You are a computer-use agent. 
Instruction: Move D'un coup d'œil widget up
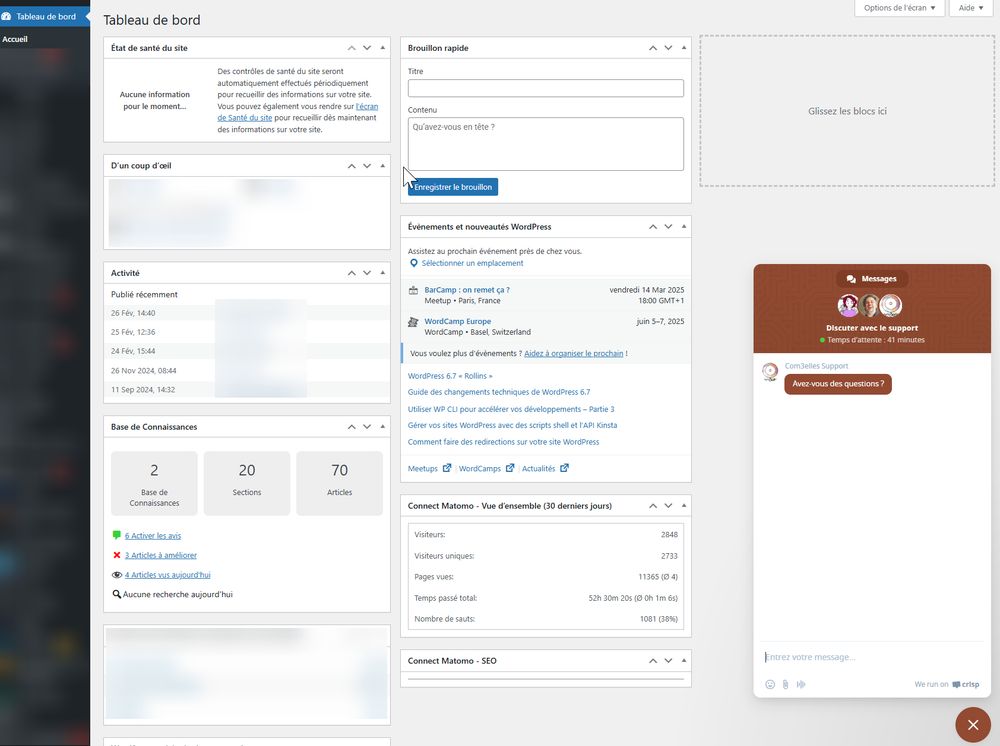point(351,166)
